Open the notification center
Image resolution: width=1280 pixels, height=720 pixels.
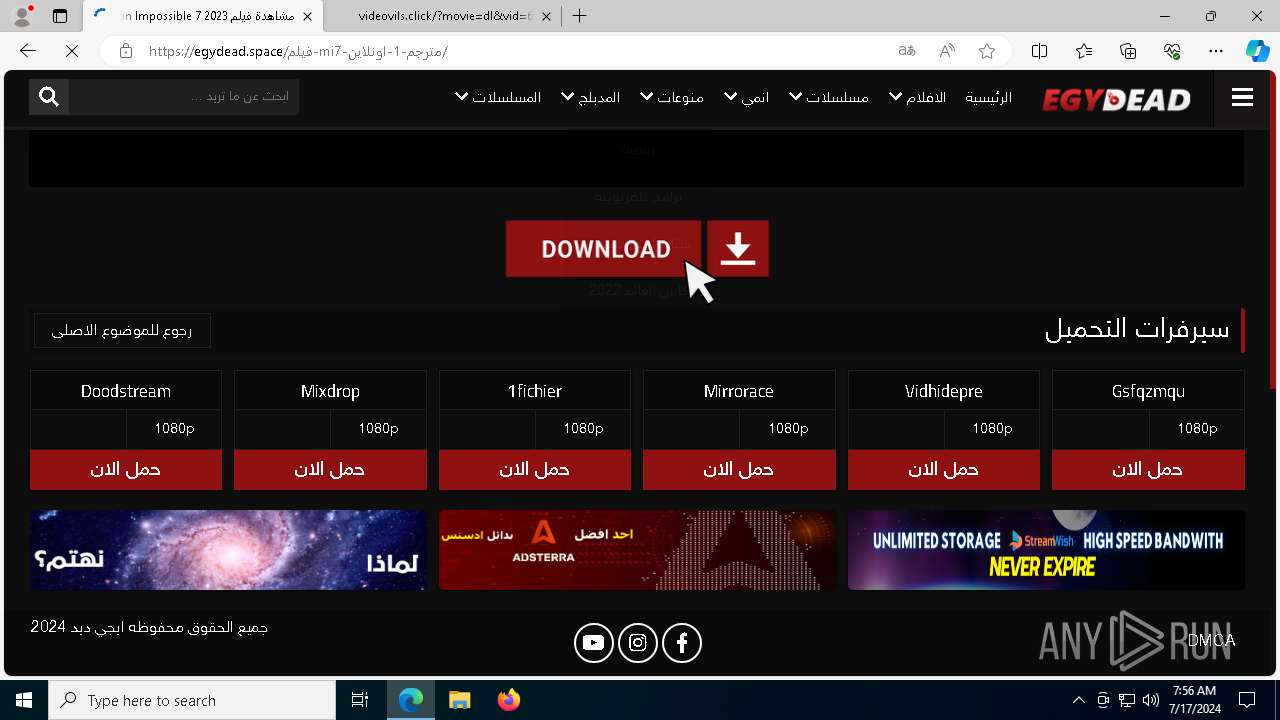point(1247,700)
